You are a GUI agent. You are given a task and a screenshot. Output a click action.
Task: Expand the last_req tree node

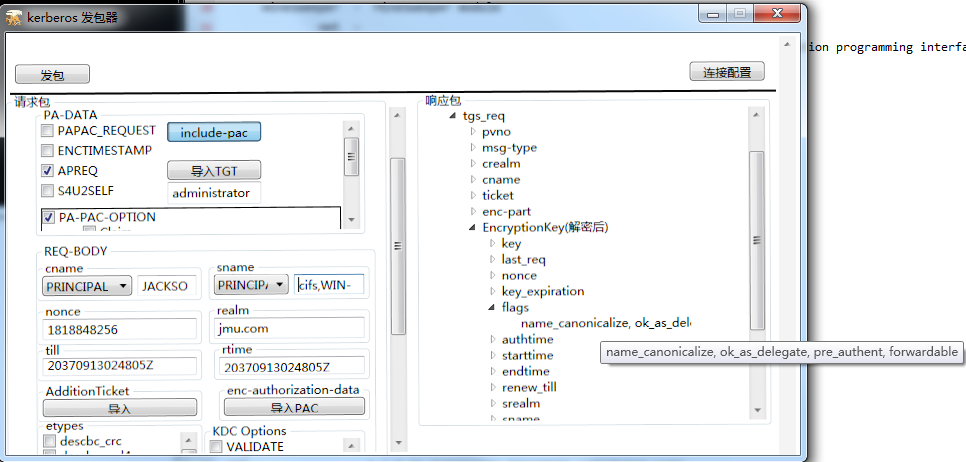tap(493, 259)
